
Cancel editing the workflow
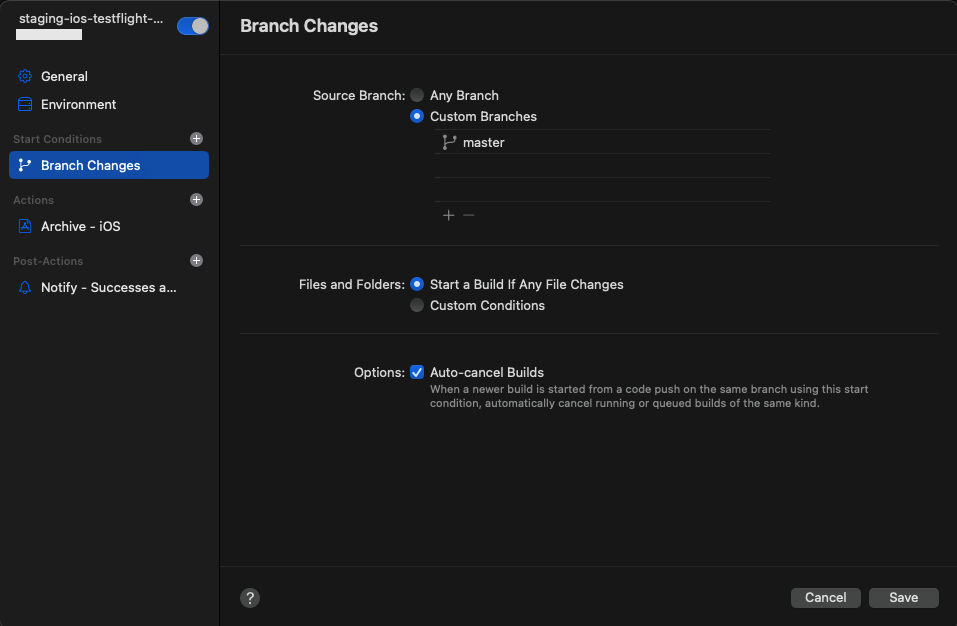[825, 598]
